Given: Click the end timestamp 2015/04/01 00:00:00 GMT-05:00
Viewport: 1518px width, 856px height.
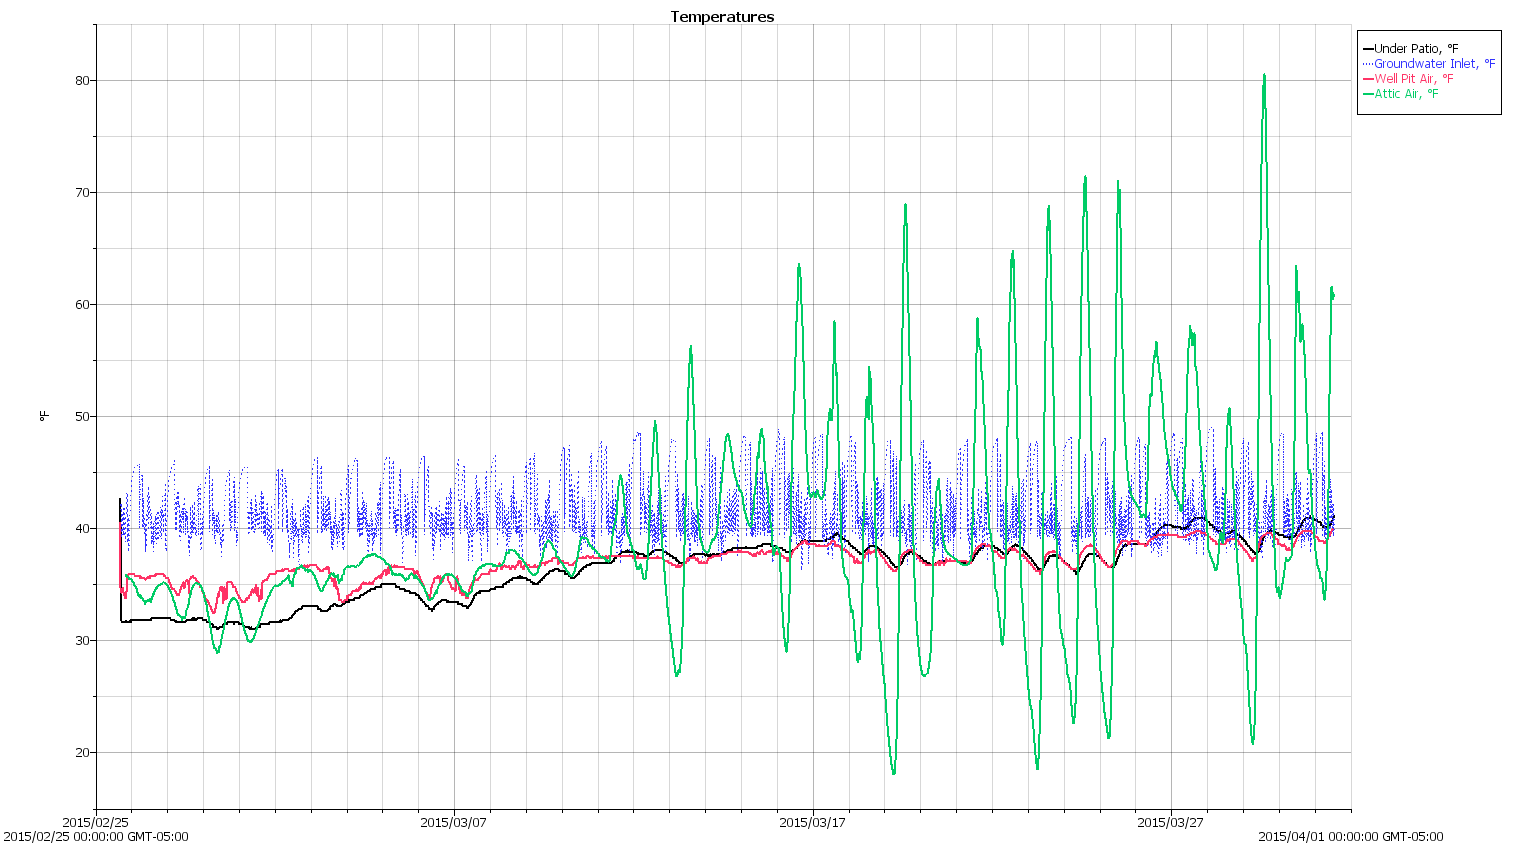Looking at the screenshot, I should pyautogui.click(x=1350, y=837).
